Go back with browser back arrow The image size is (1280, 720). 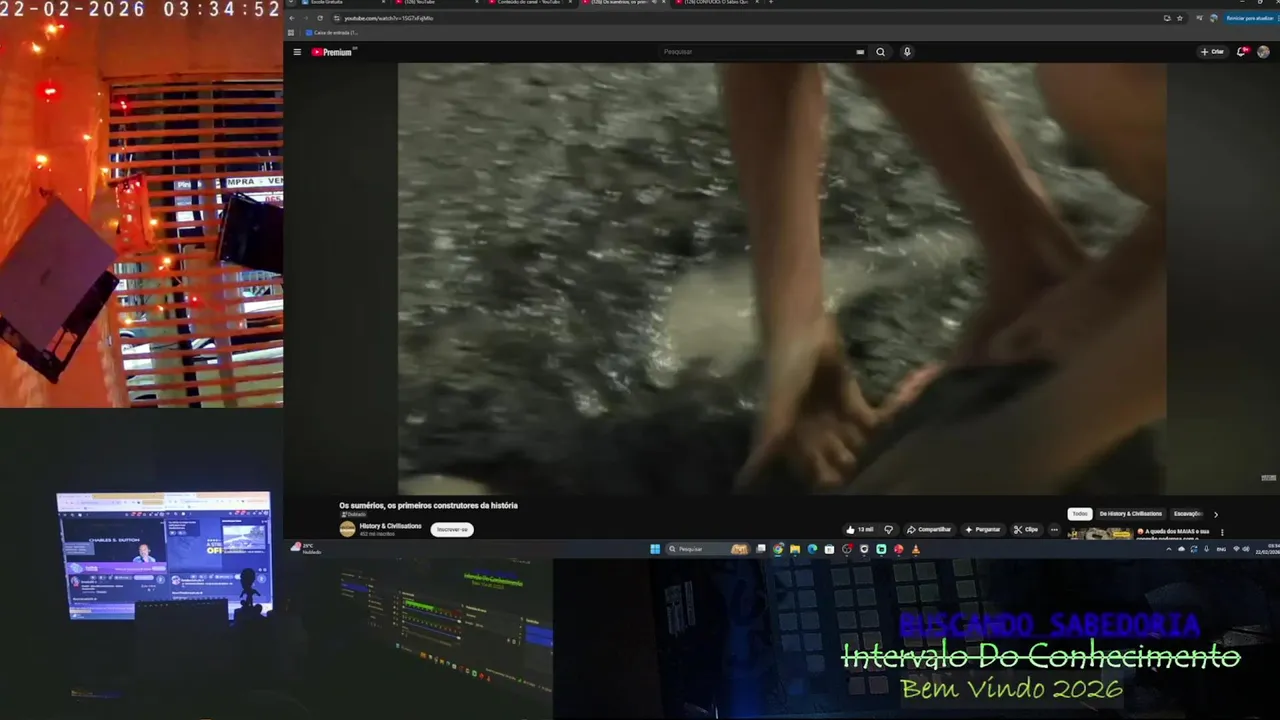(x=292, y=18)
